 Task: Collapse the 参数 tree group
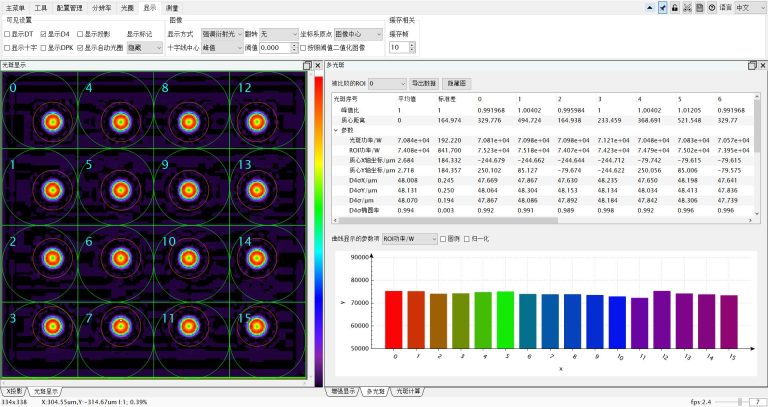point(335,130)
